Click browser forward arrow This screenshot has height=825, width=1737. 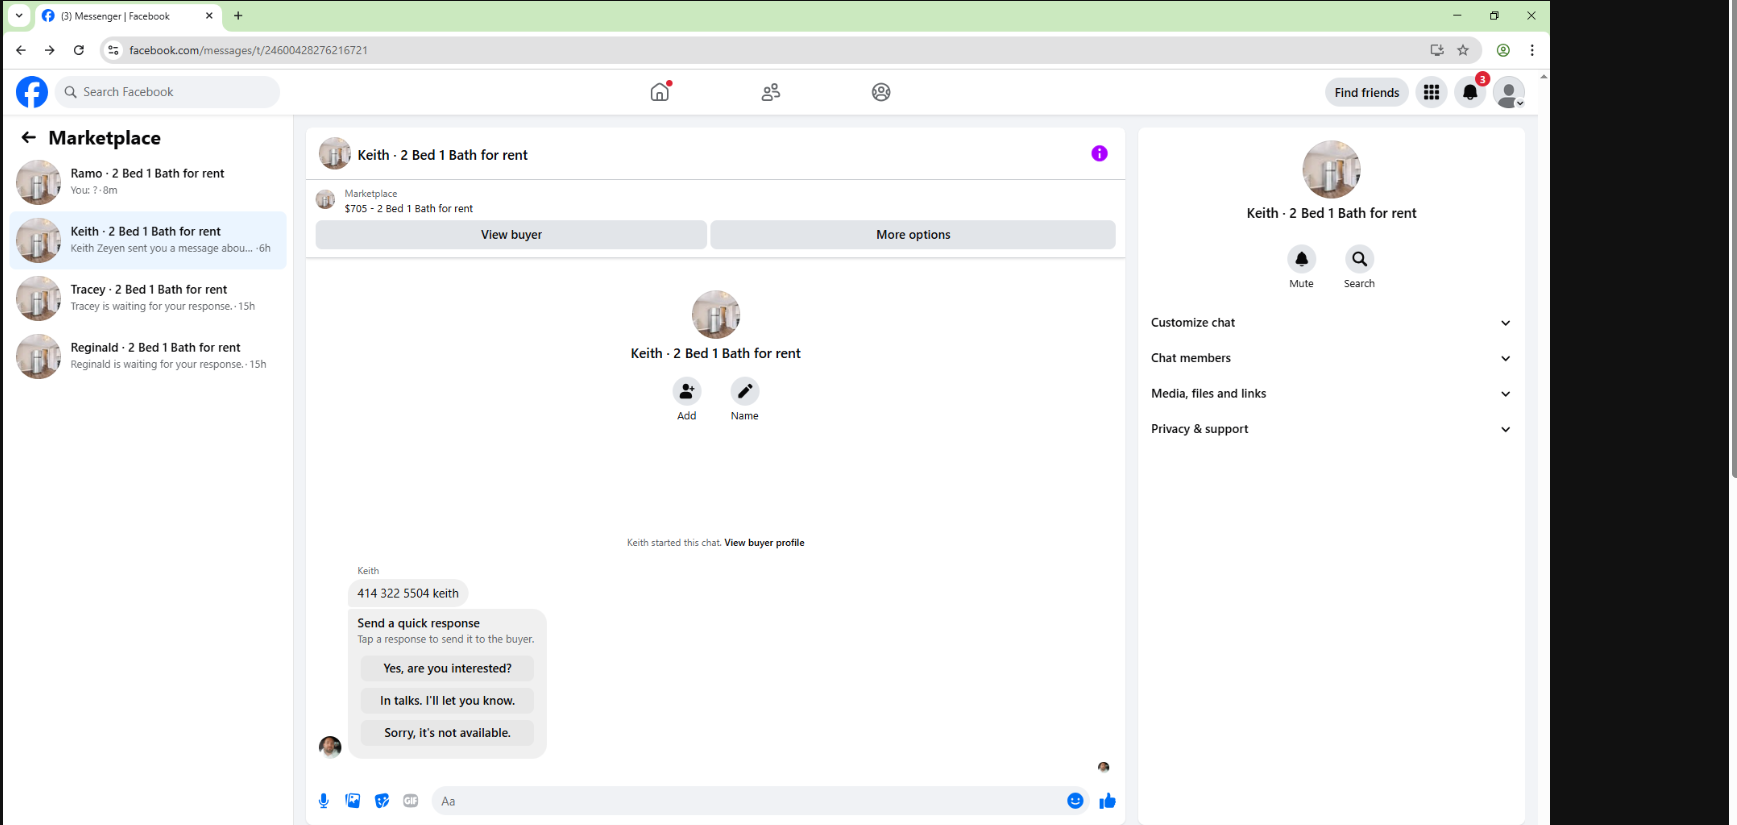50,50
